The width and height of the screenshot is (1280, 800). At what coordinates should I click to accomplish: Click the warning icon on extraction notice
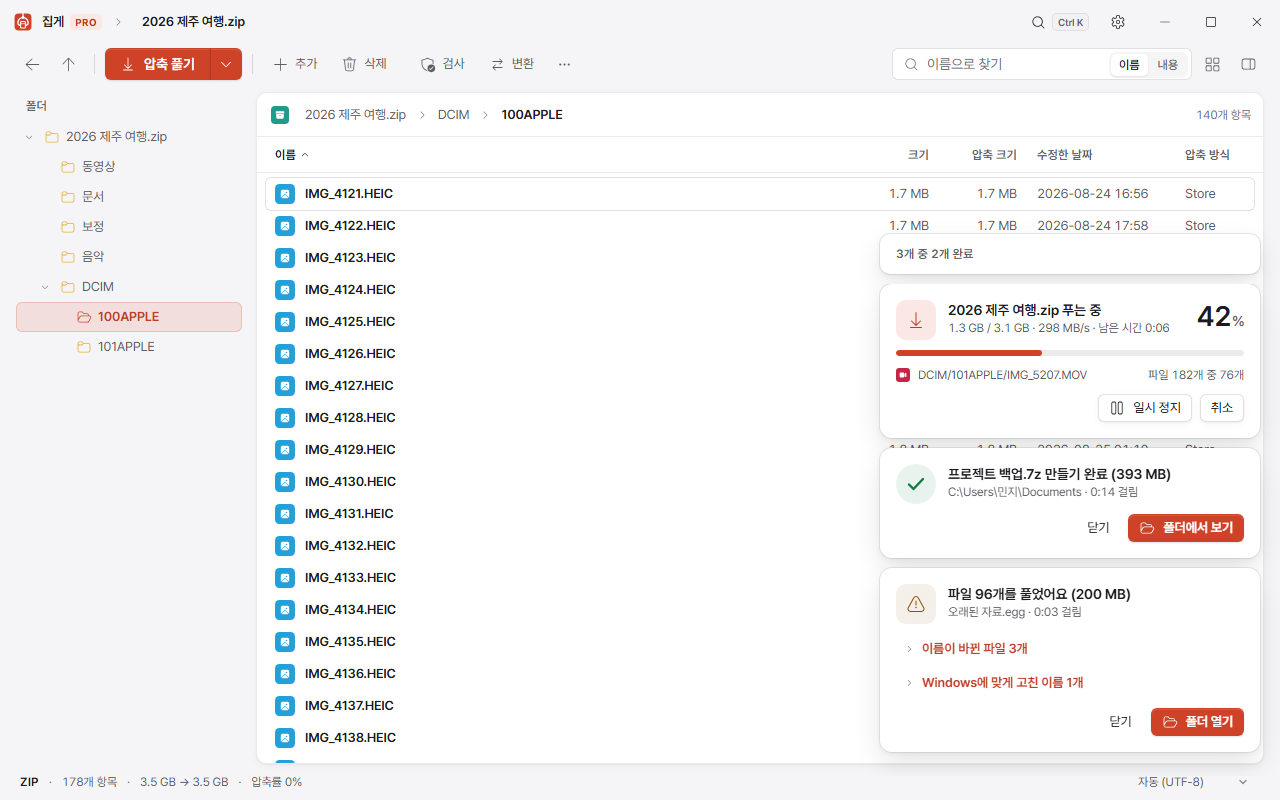[916, 604]
